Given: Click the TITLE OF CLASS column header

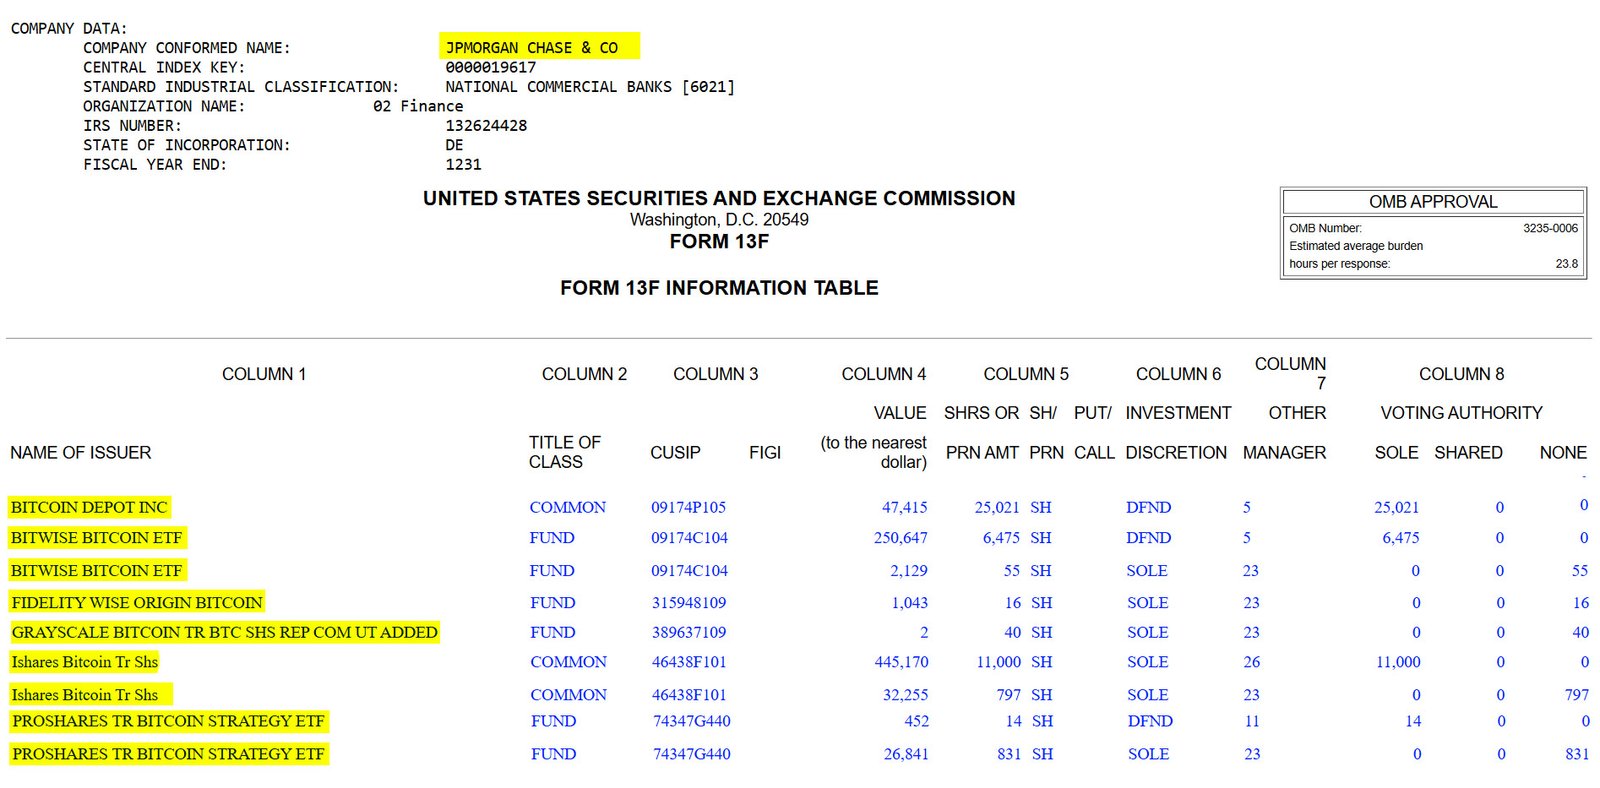Looking at the screenshot, I should [x=565, y=452].
